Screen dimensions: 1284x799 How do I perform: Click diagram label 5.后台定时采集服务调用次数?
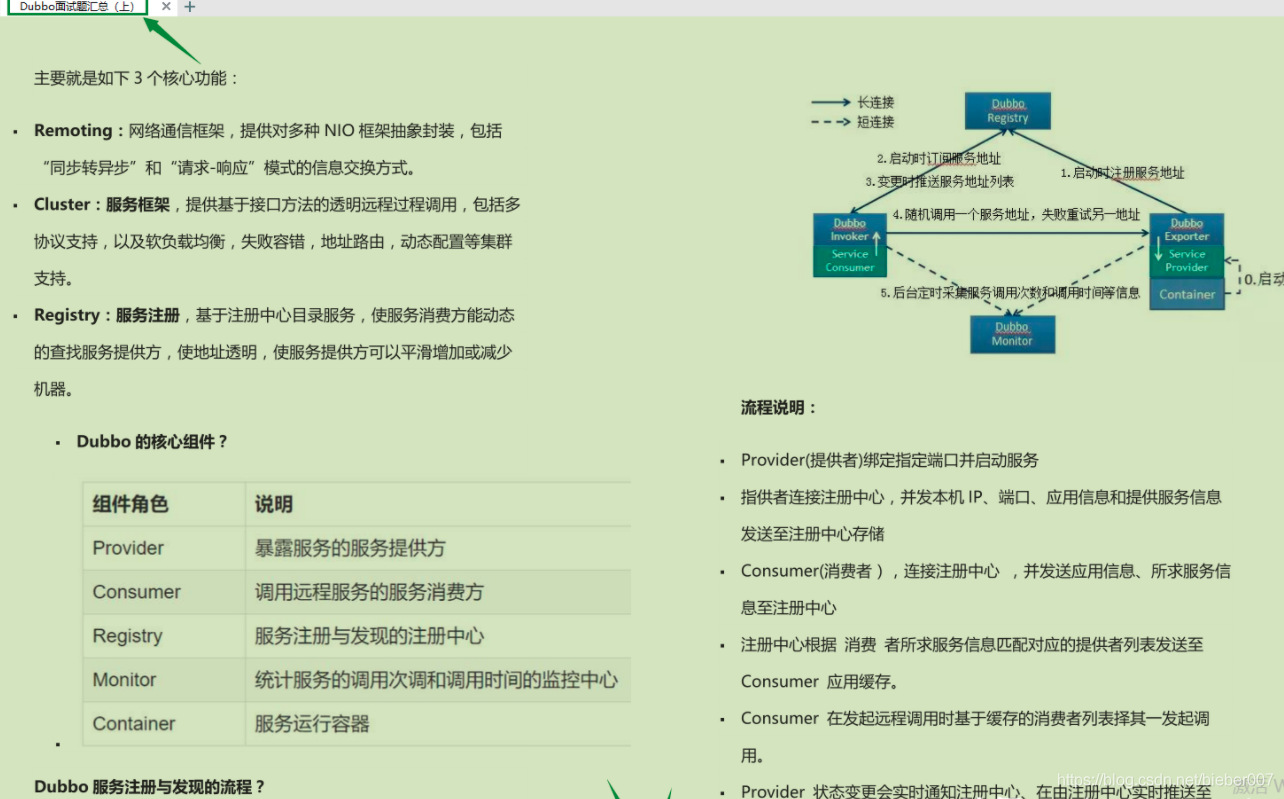[959, 293]
